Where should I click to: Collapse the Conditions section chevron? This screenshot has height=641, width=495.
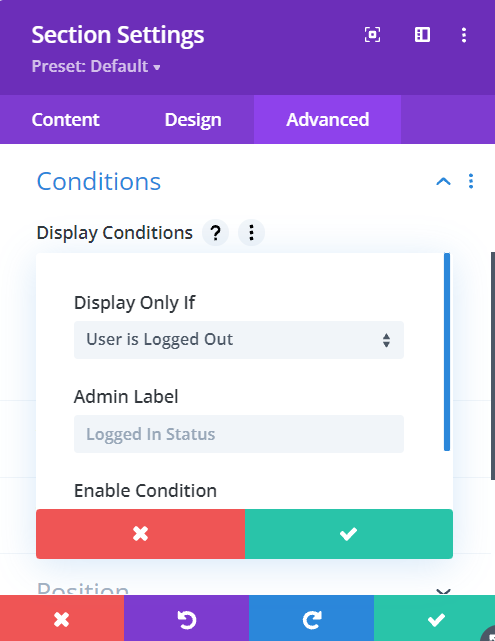pos(443,181)
